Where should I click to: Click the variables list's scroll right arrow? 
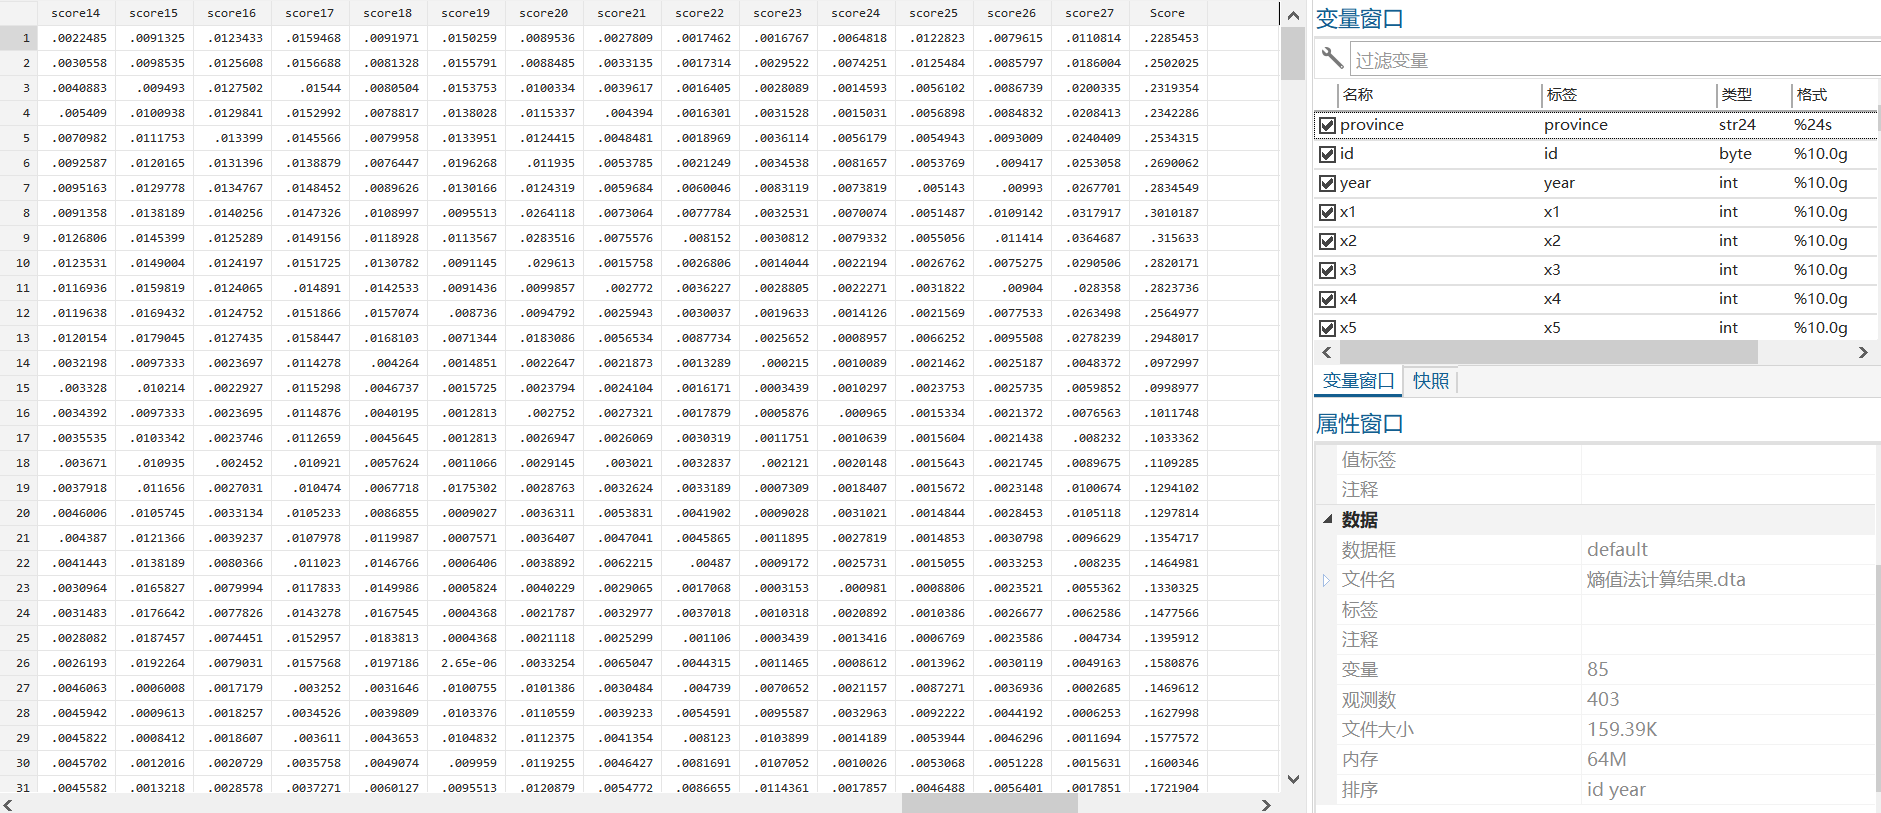tap(1863, 352)
